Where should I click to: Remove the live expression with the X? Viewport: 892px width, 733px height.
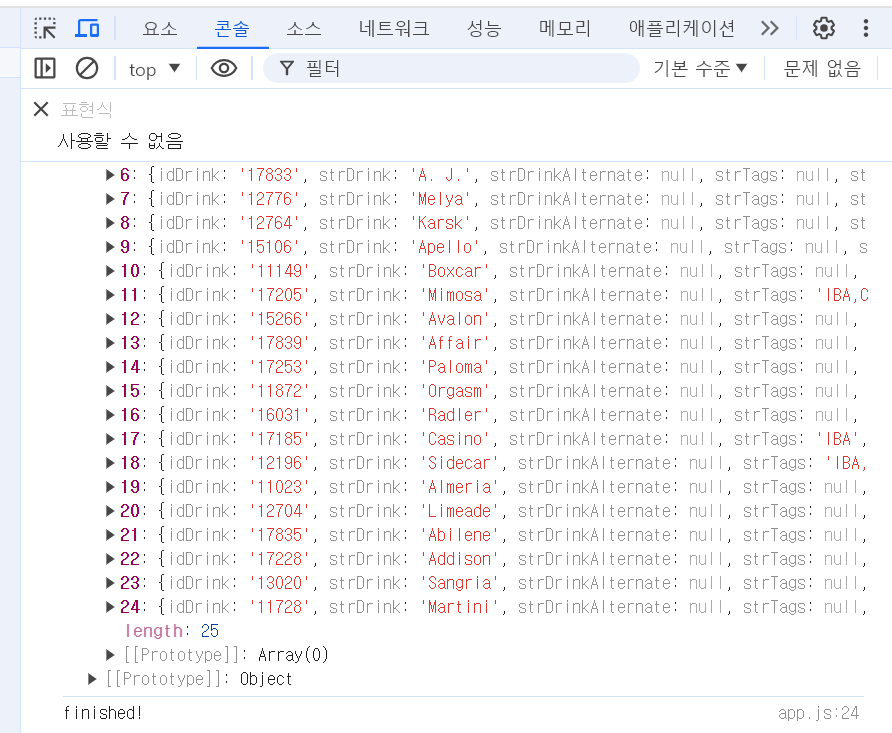41,109
